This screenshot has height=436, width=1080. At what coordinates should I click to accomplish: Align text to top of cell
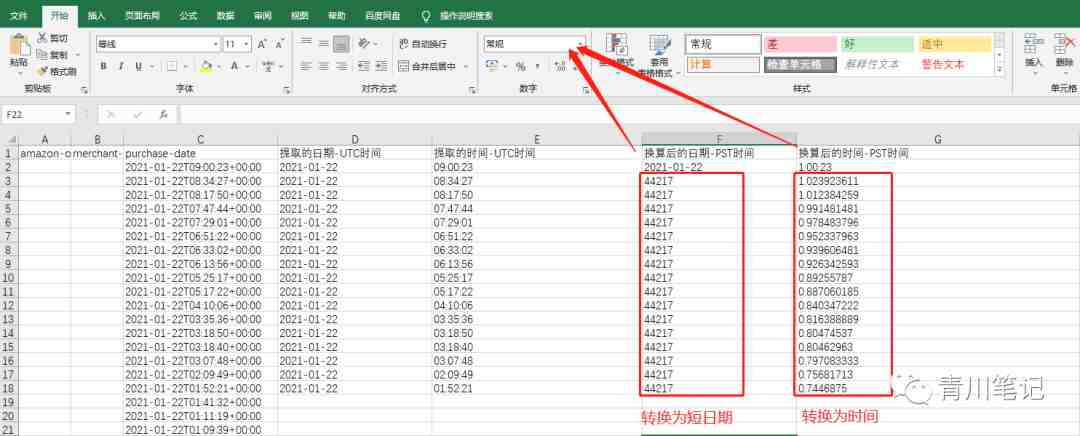tap(307, 43)
